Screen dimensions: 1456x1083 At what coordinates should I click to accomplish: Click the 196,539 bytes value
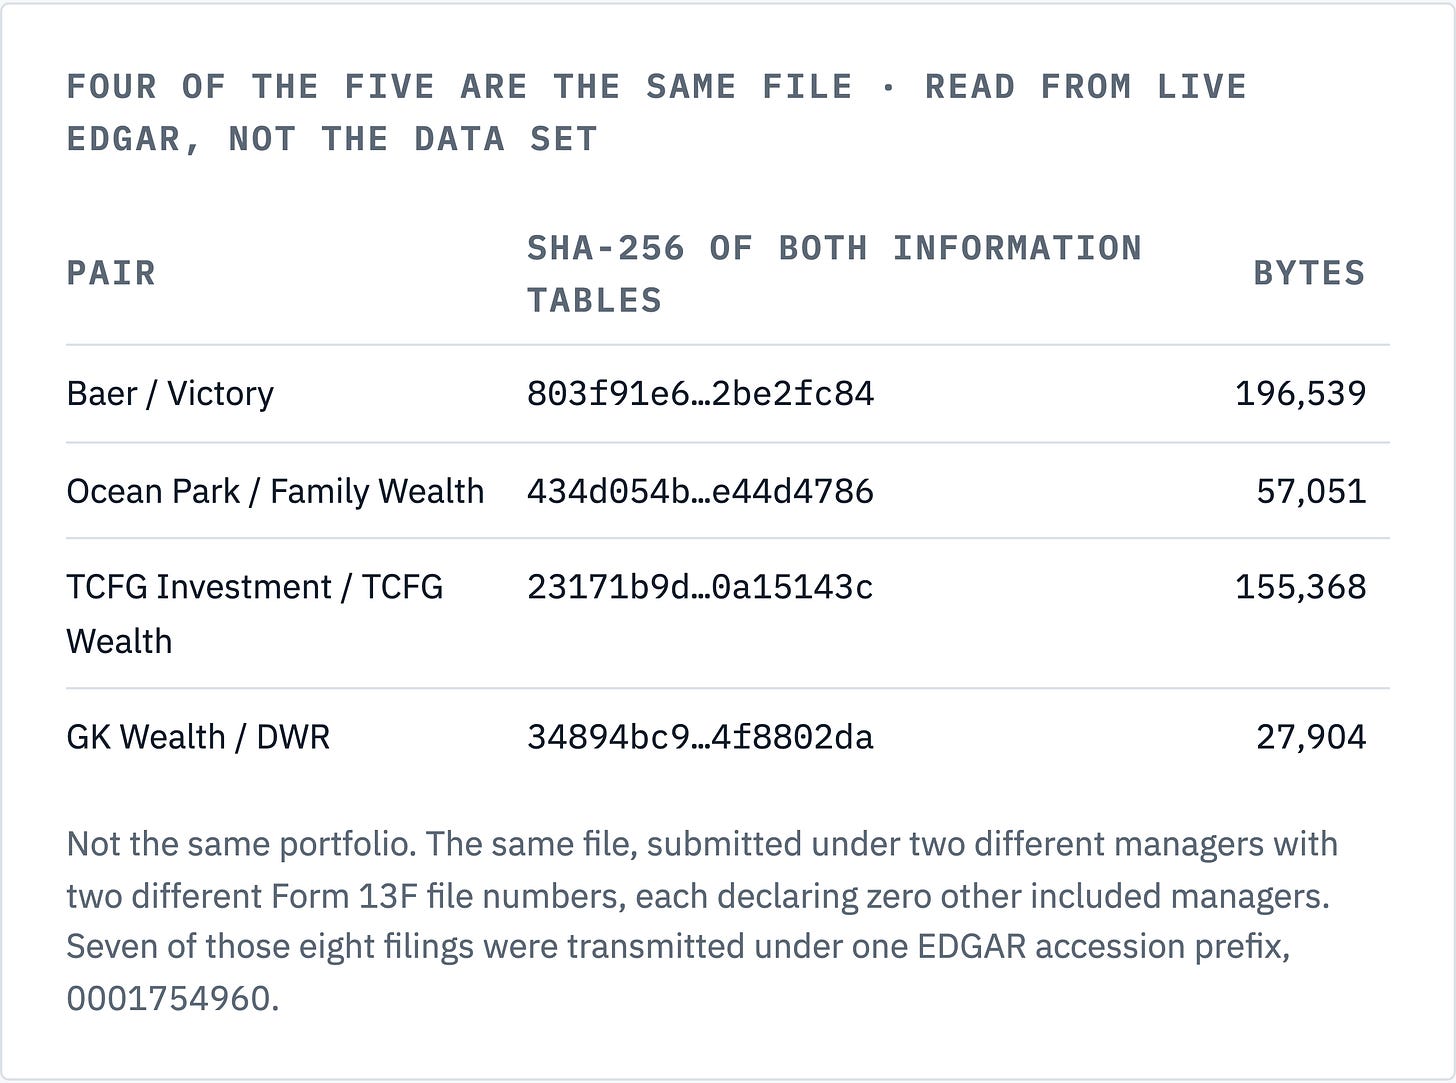pyautogui.click(x=1300, y=394)
